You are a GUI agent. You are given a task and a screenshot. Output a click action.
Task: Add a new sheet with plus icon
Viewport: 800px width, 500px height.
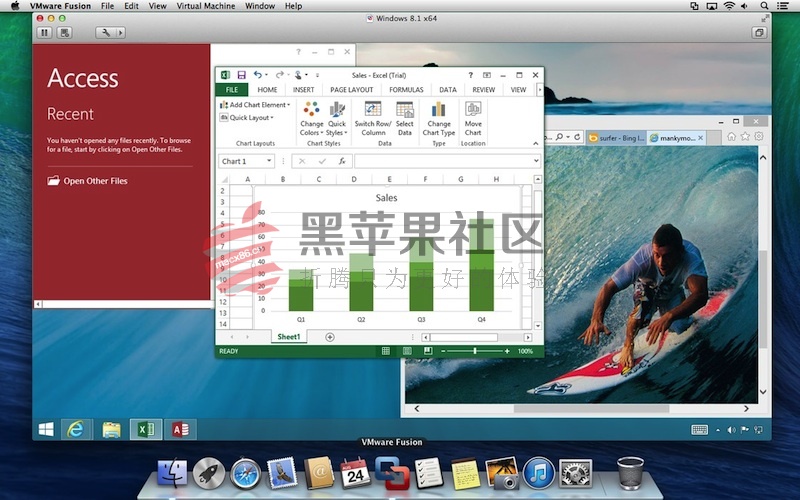tap(330, 337)
